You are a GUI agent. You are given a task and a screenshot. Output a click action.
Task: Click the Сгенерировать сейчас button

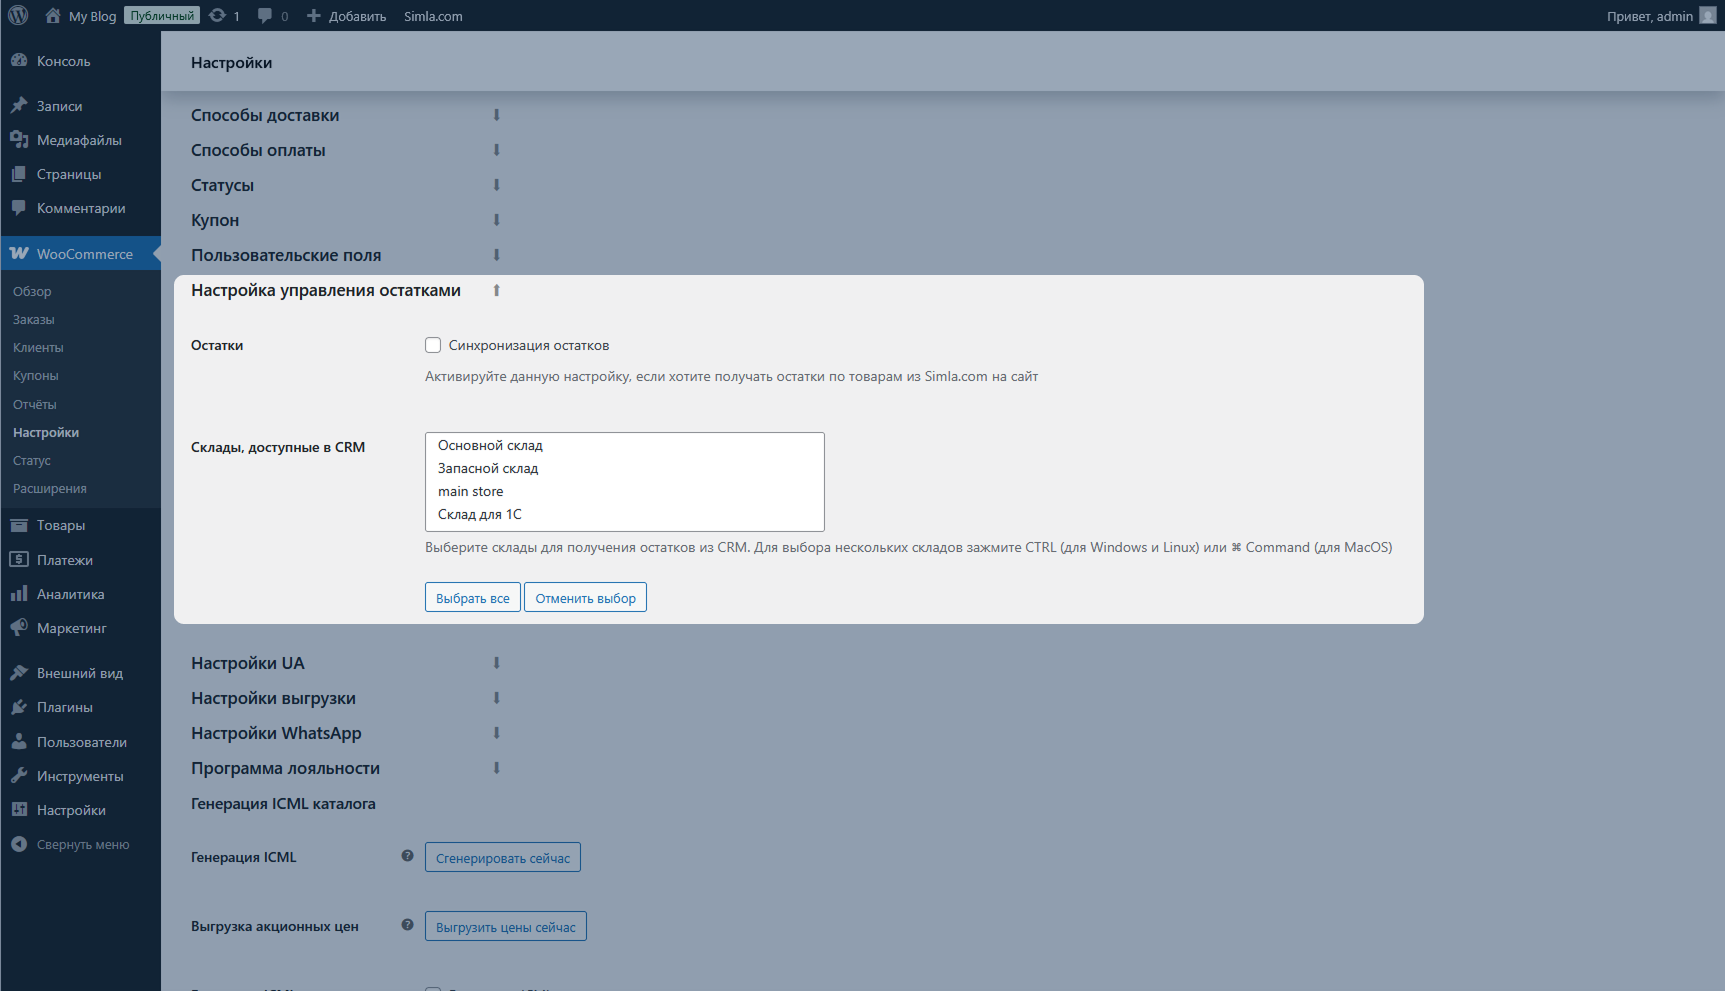point(502,858)
